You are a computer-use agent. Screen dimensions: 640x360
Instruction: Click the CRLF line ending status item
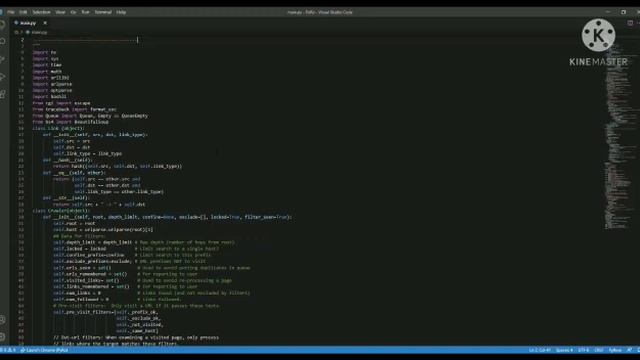[599, 350]
